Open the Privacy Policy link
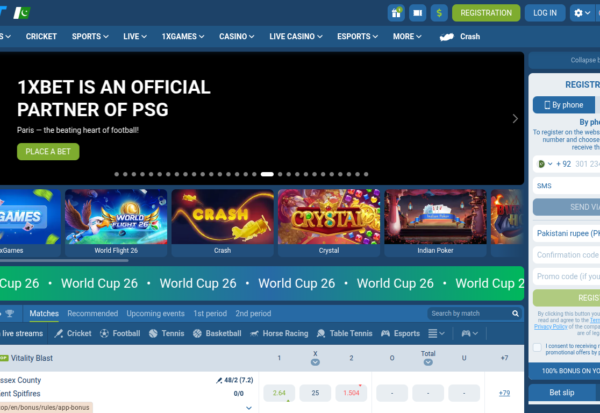Image resolution: width=600 pixels, height=413 pixels. pyautogui.click(x=551, y=326)
